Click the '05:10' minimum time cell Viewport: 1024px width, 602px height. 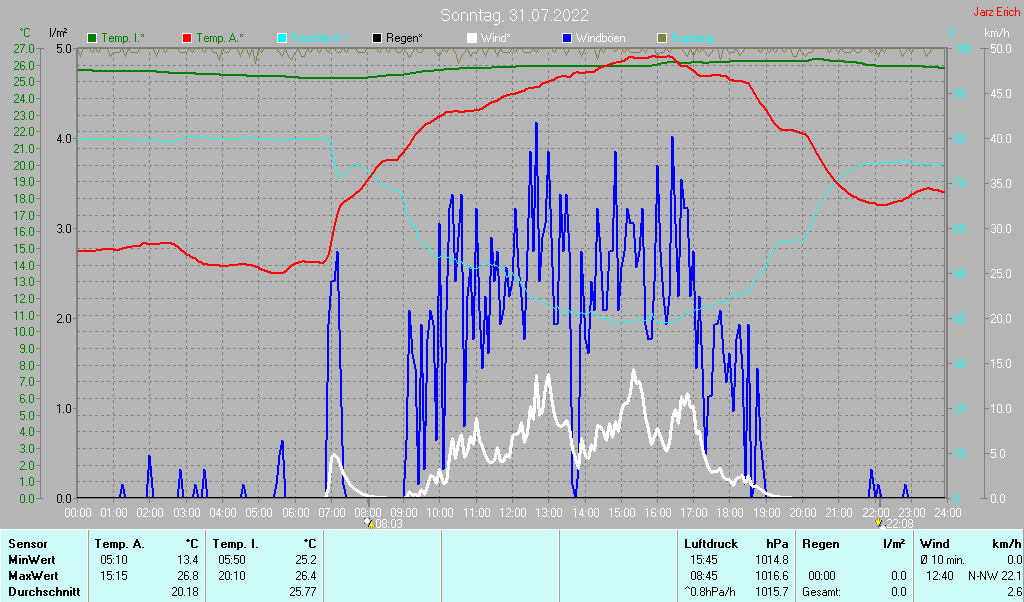[114, 560]
